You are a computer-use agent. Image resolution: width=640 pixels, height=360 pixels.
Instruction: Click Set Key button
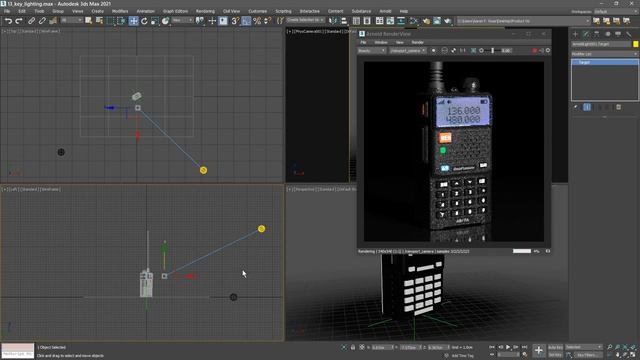coord(556,355)
